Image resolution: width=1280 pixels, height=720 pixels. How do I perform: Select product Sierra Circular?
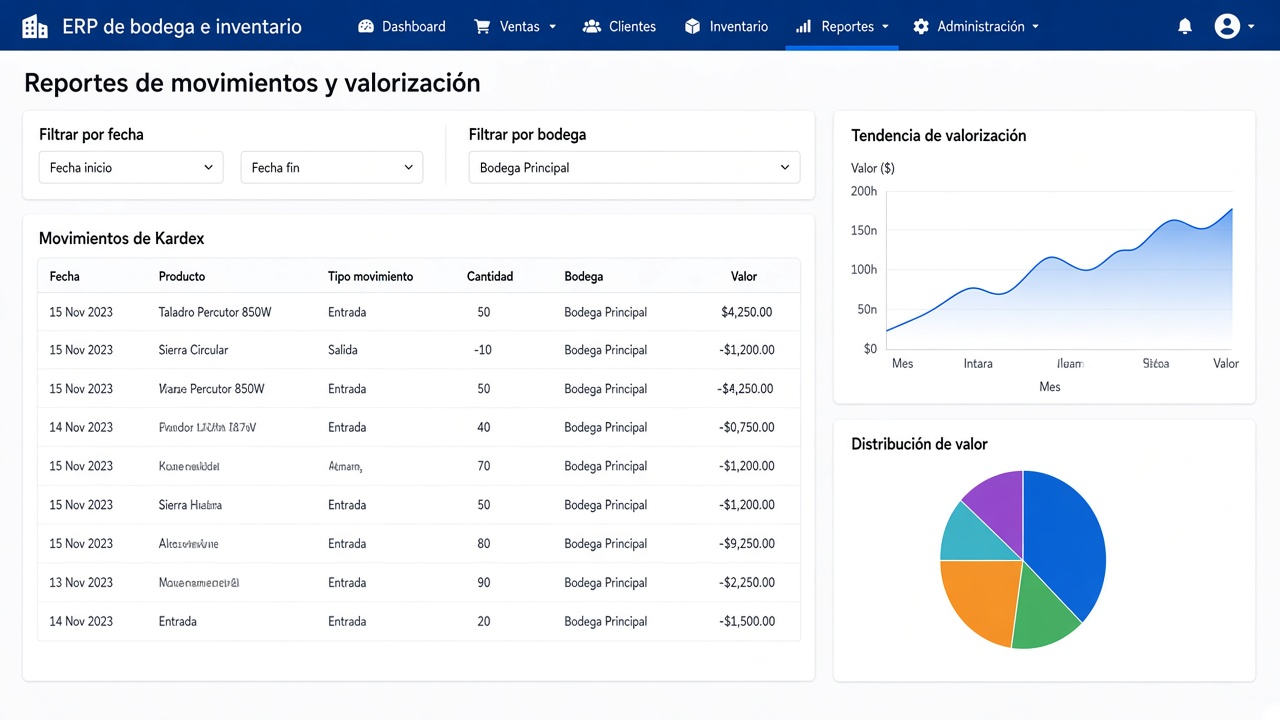point(193,350)
